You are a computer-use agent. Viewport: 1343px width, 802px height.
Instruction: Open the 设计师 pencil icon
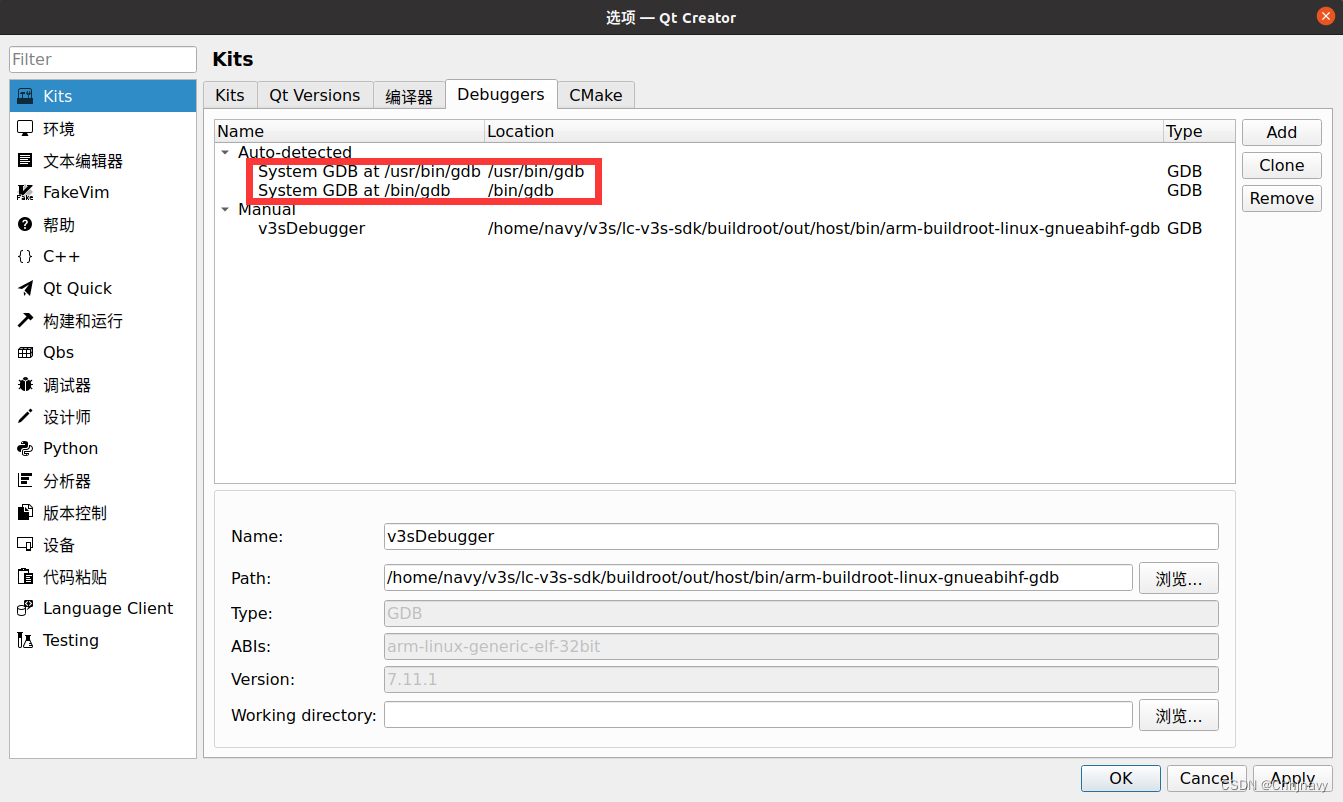click(x=26, y=416)
